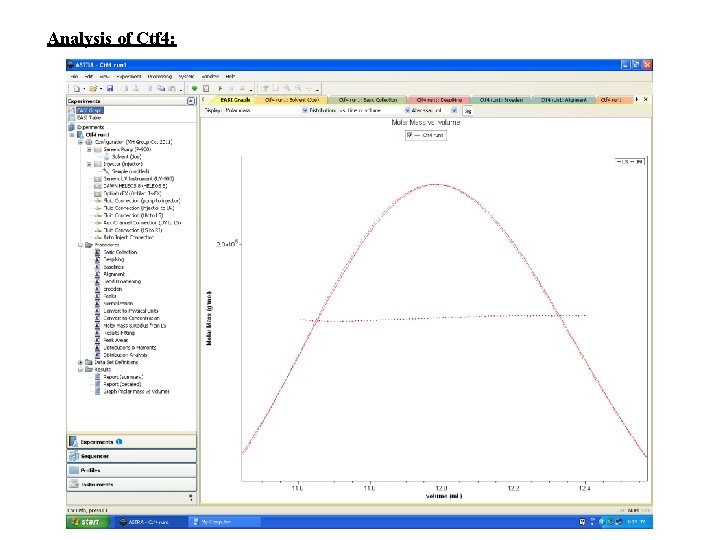
Task: Click the Report (summary) document icon
Action: point(97,377)
